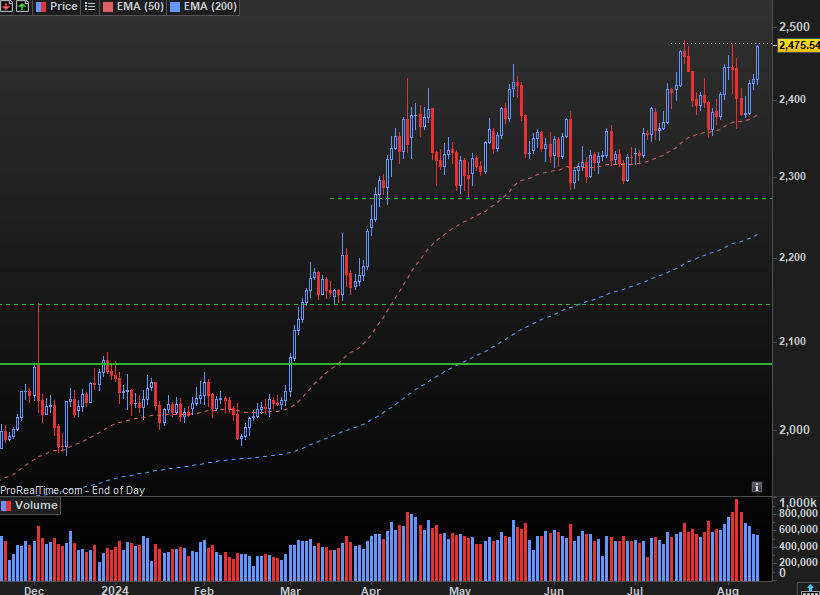Click the current price label 2,475.54
Image resolution: width=820 pixels, height=595 pixels.
tap(799, 45)
